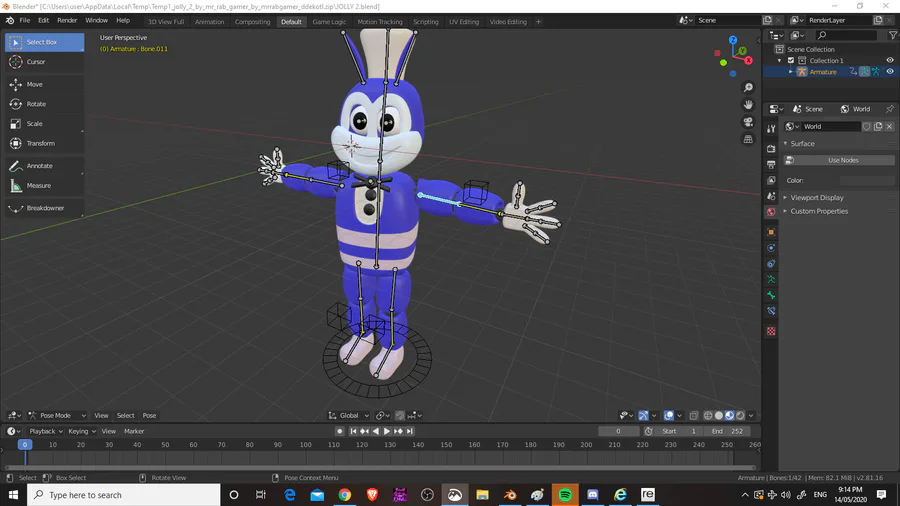This screenshot has width=900, height=506.
Task: Open Armature data properties tab
Action: pyautogui.click(x=771, y=279)
